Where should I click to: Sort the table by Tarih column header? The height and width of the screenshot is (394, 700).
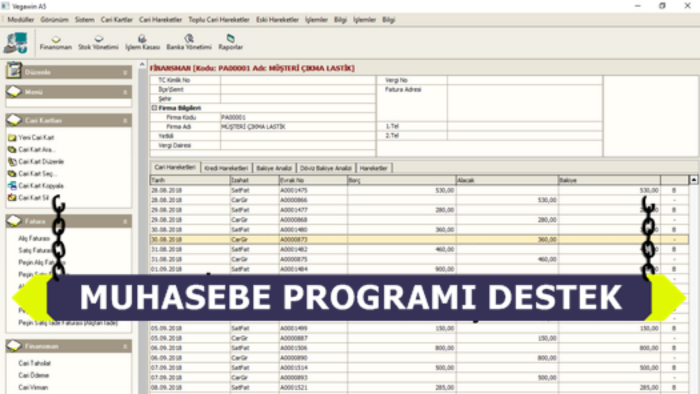click(190, 180)
